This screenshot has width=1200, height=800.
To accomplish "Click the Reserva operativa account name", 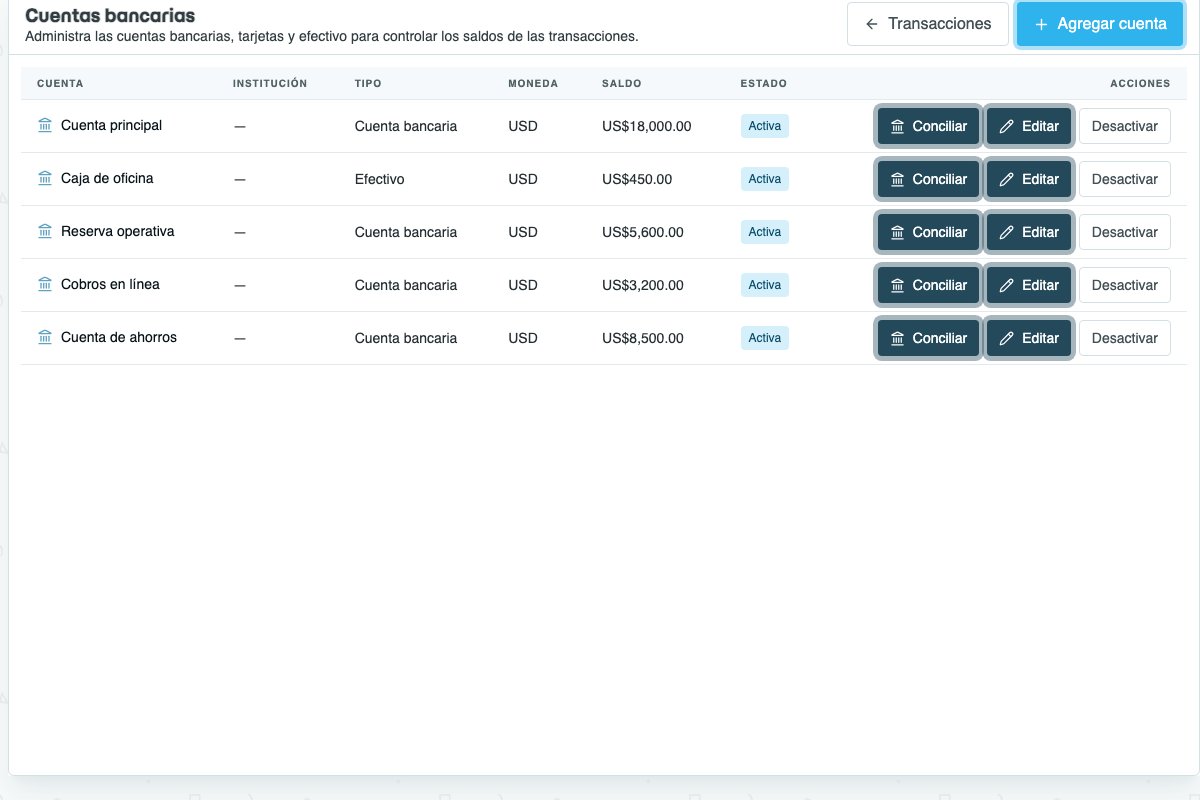I will 117,232.
